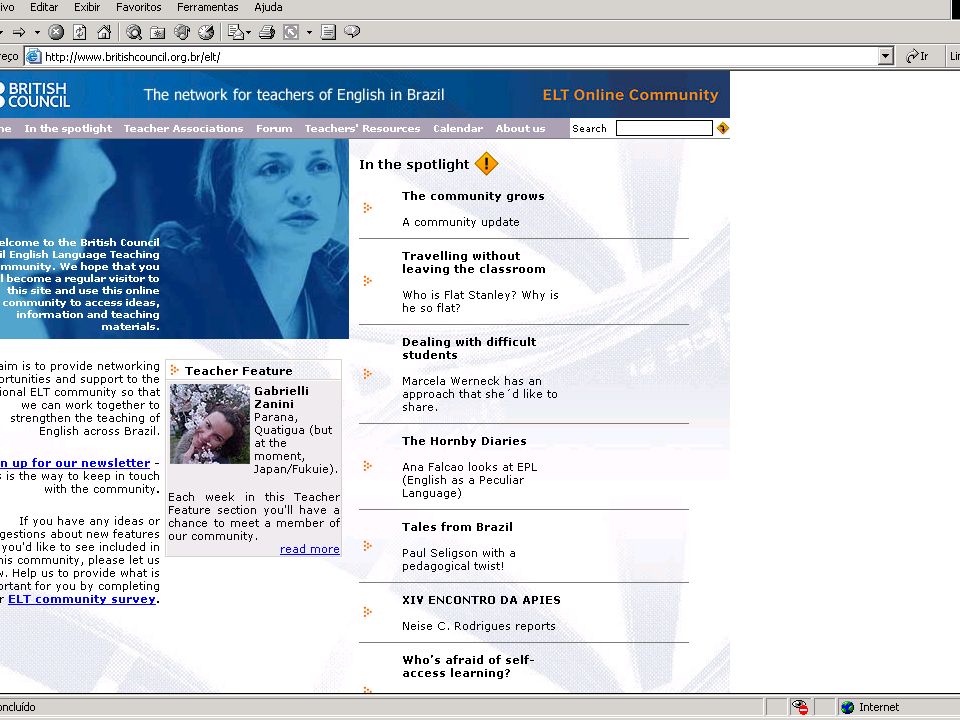Image resolution: width=960 pixels, height=720 pixels.
Task: Open the address bar history dropdown
Action: pyautogui.click(x=885, y=56)
